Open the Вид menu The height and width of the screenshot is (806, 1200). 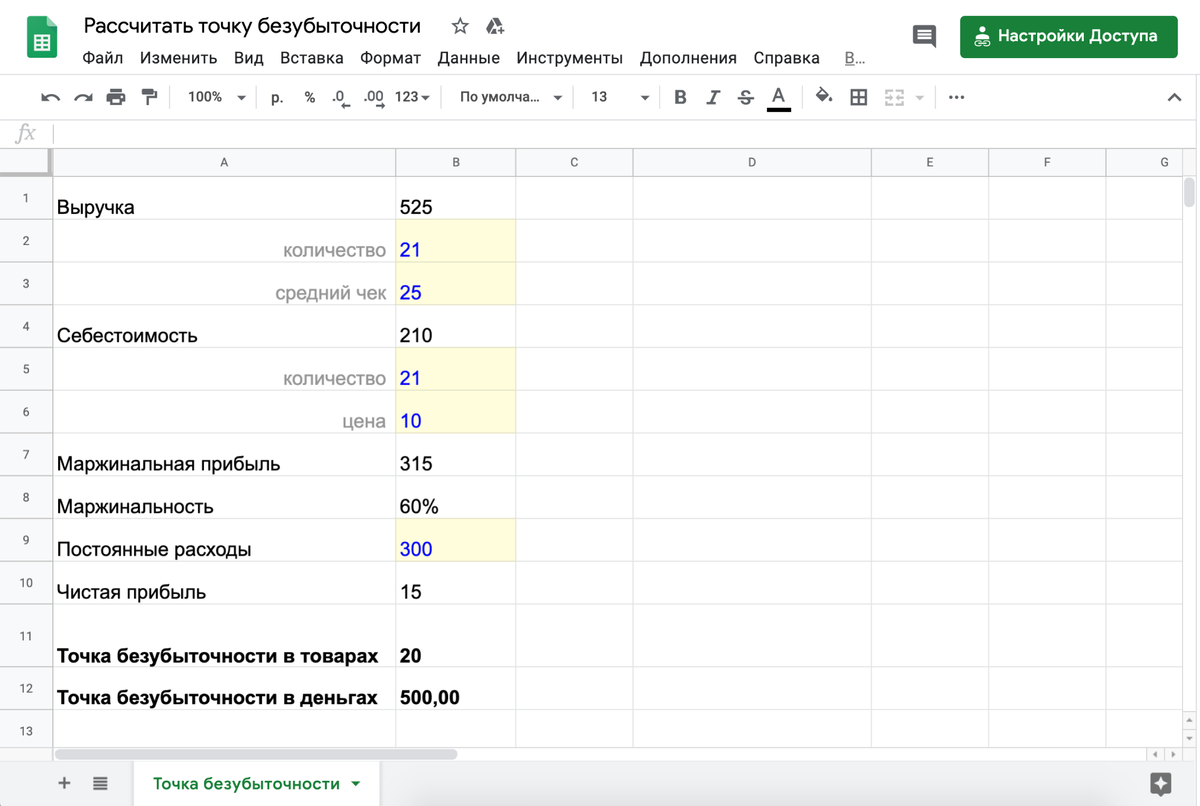248,58
